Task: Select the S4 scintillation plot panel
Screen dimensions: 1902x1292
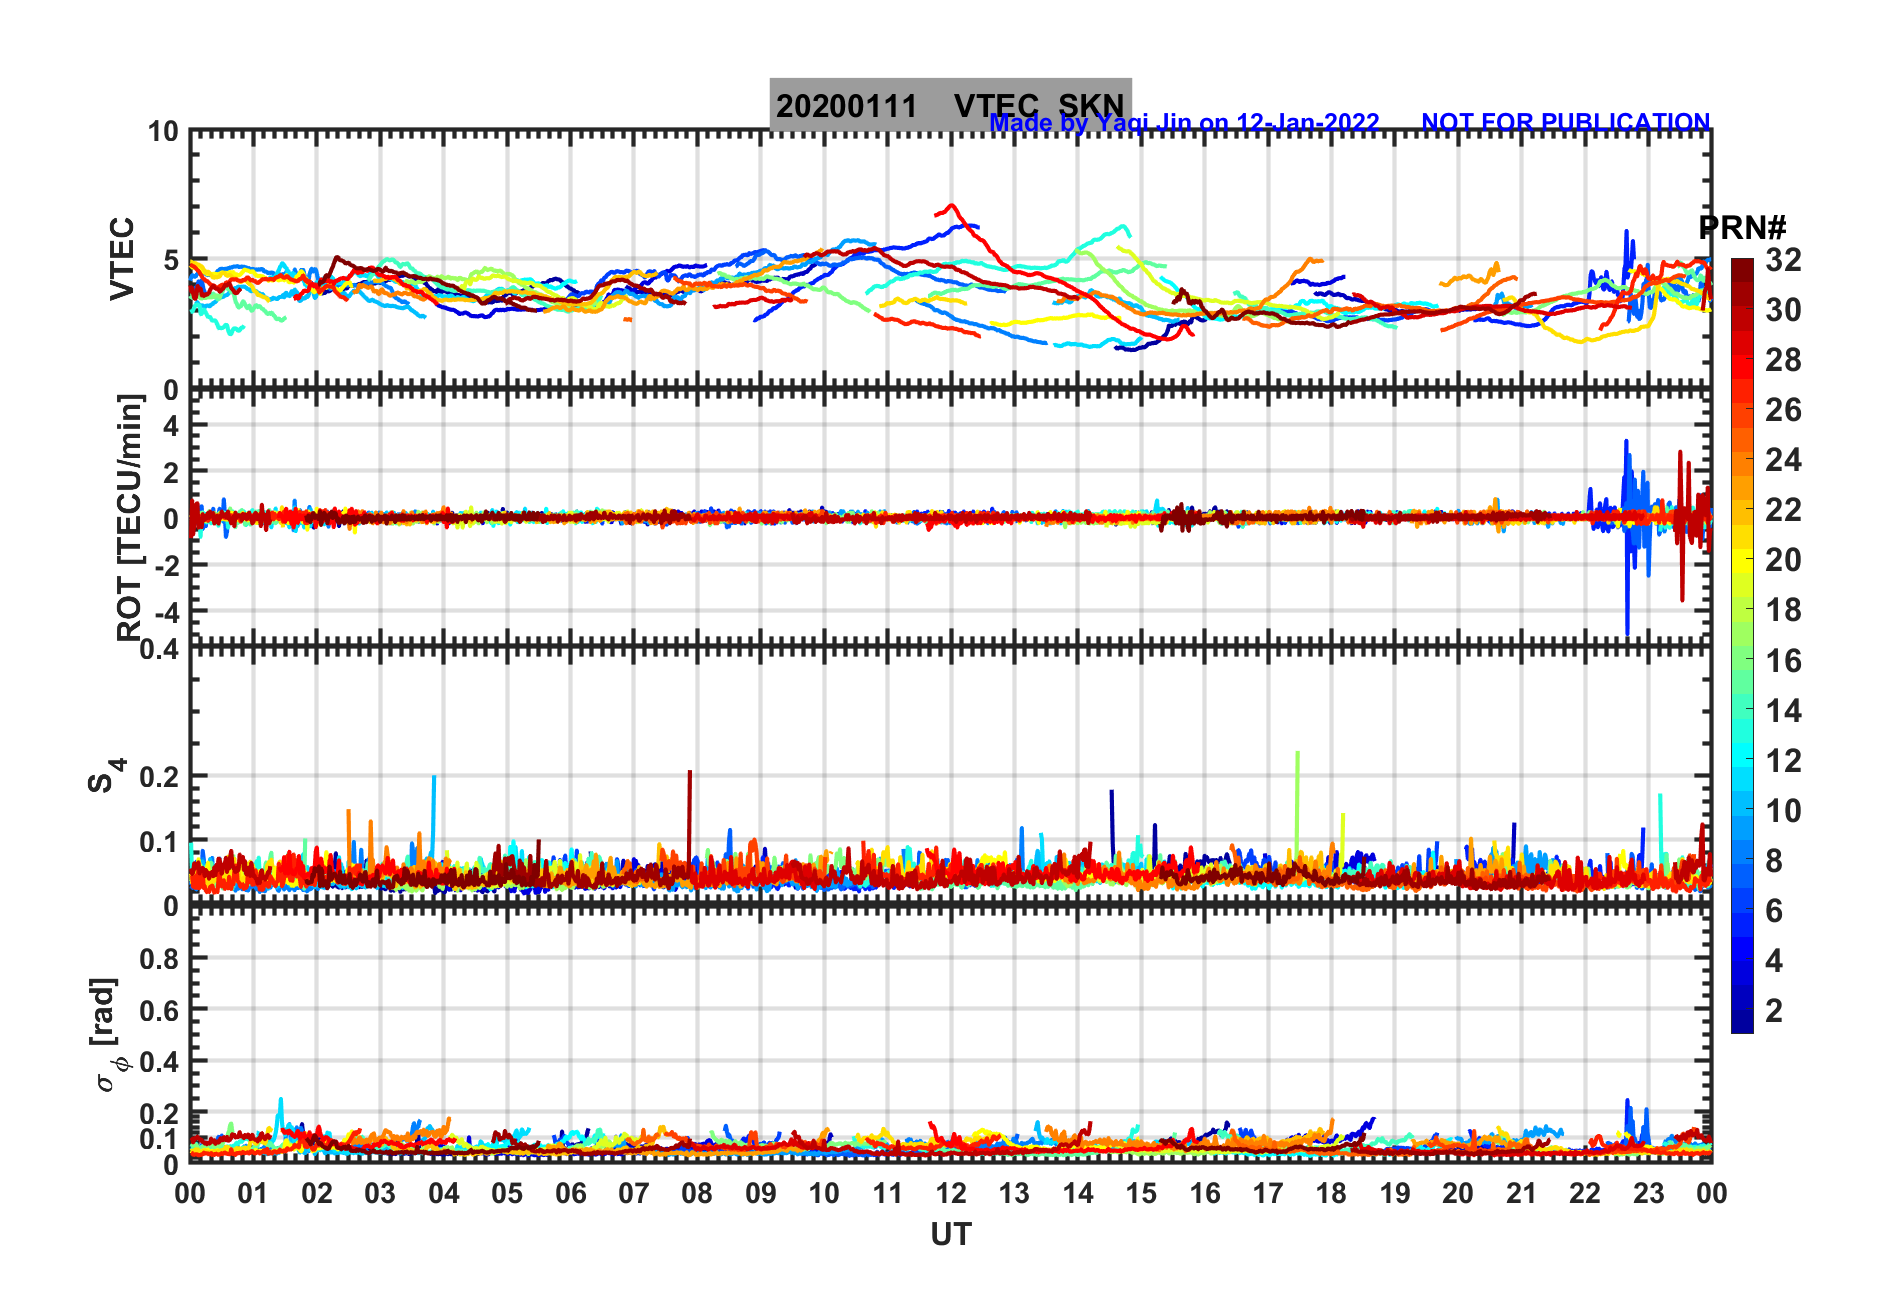Action: click(951, 776)
